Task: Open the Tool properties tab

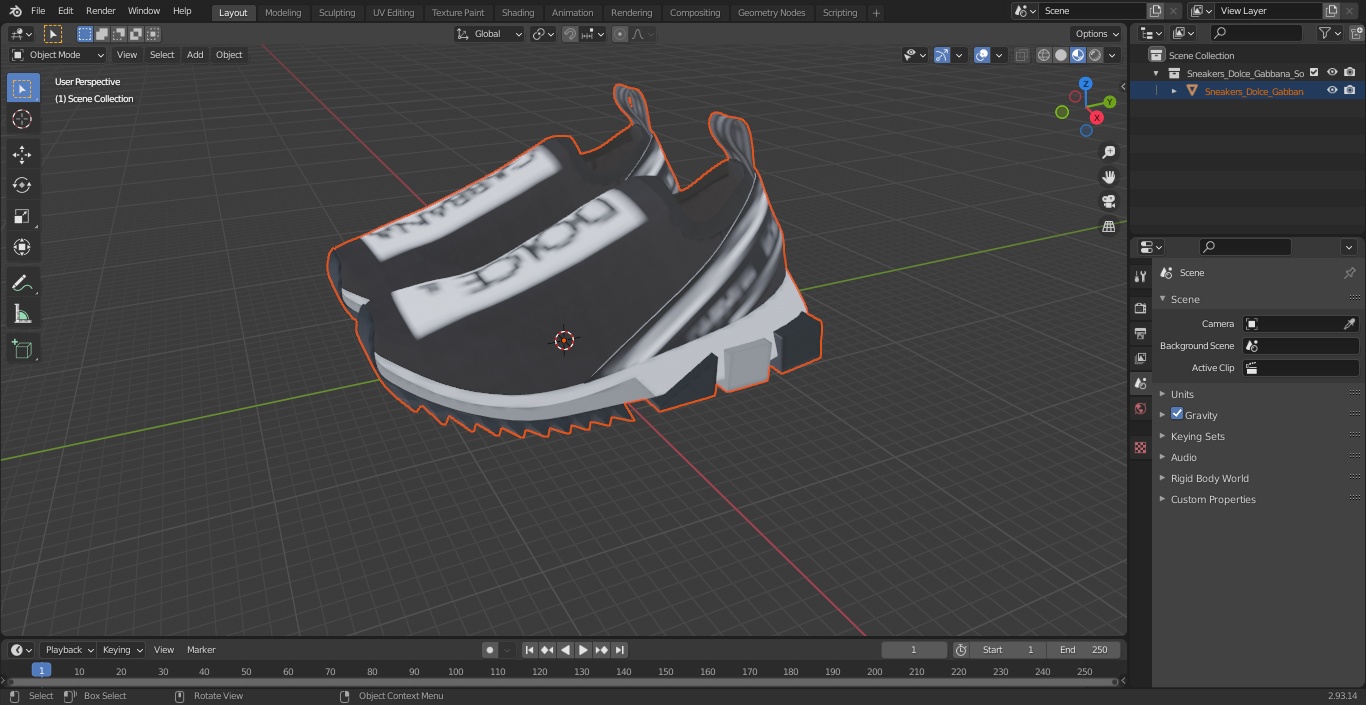Action: [1140, 276]
